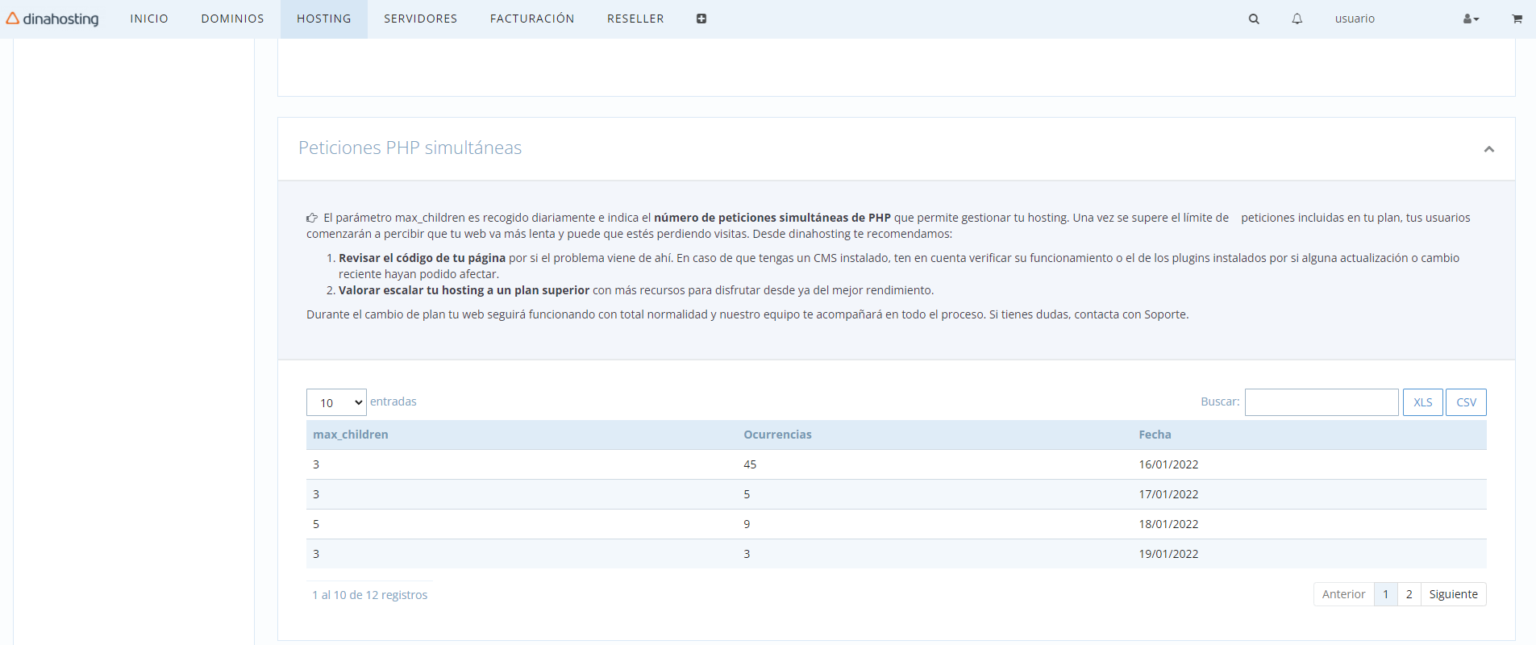This screenshot has width=1536, height=645.
Task: Click into the Buscar search field
Action: [1321, 402]
